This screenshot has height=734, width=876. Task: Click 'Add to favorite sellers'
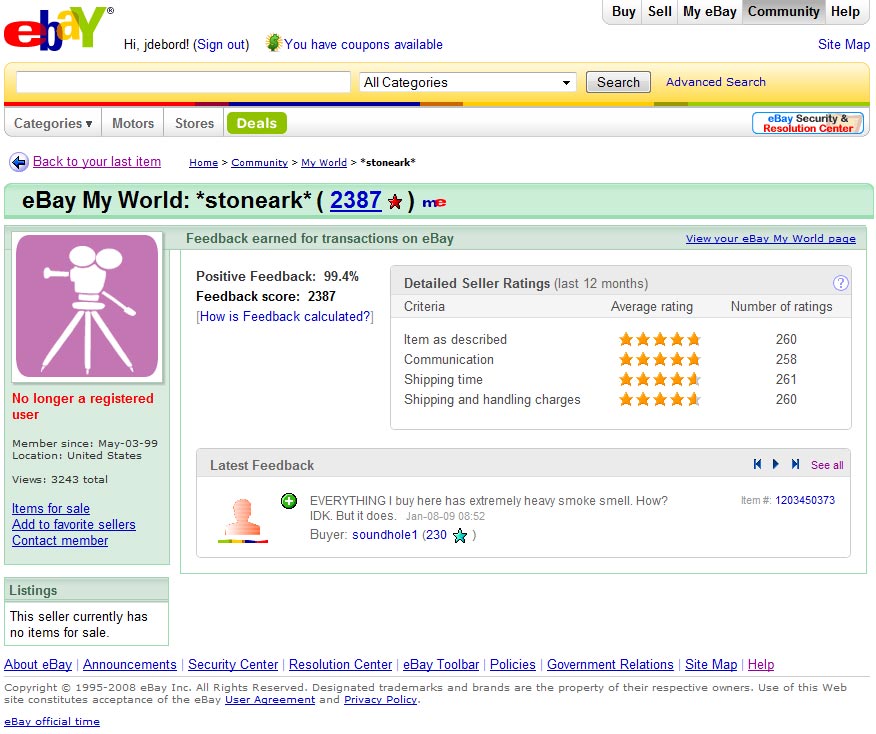(74, 525)
